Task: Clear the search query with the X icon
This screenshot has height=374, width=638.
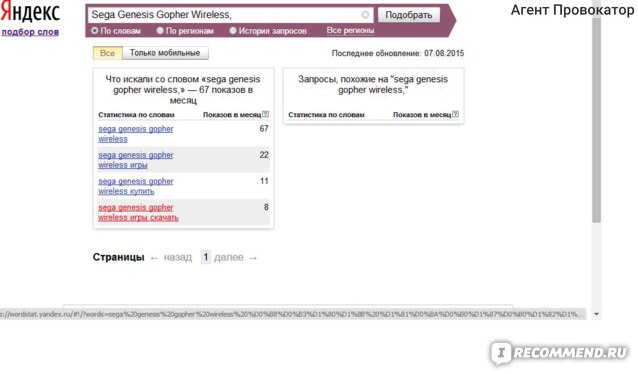Action: point(365,15)
